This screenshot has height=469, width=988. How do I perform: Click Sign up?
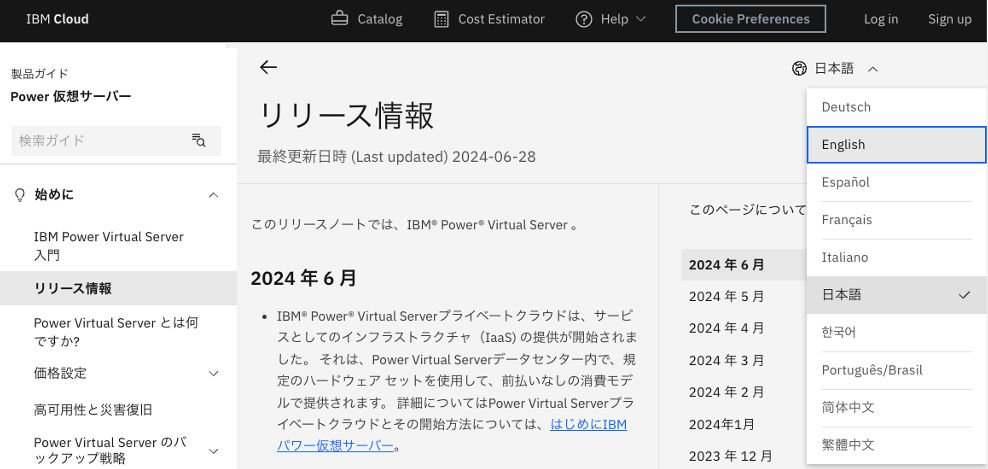tap(950, 19)
